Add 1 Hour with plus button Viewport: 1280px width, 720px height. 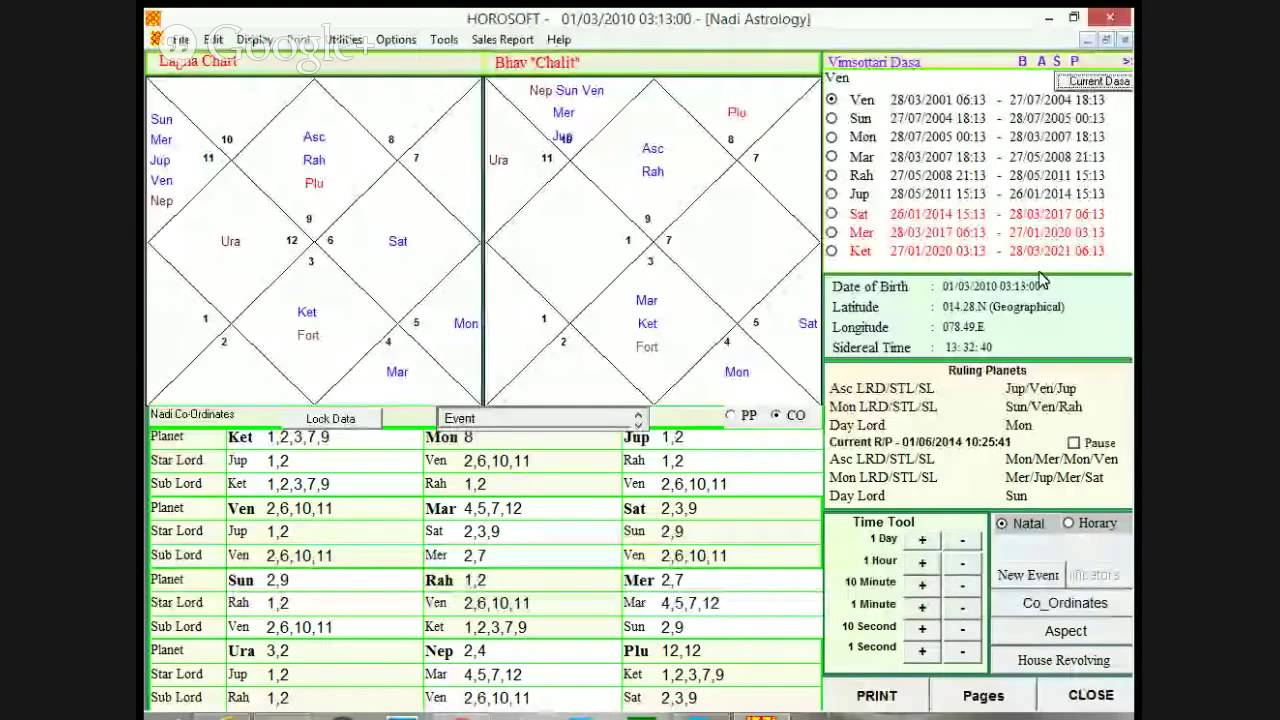(x=922, y=562)
